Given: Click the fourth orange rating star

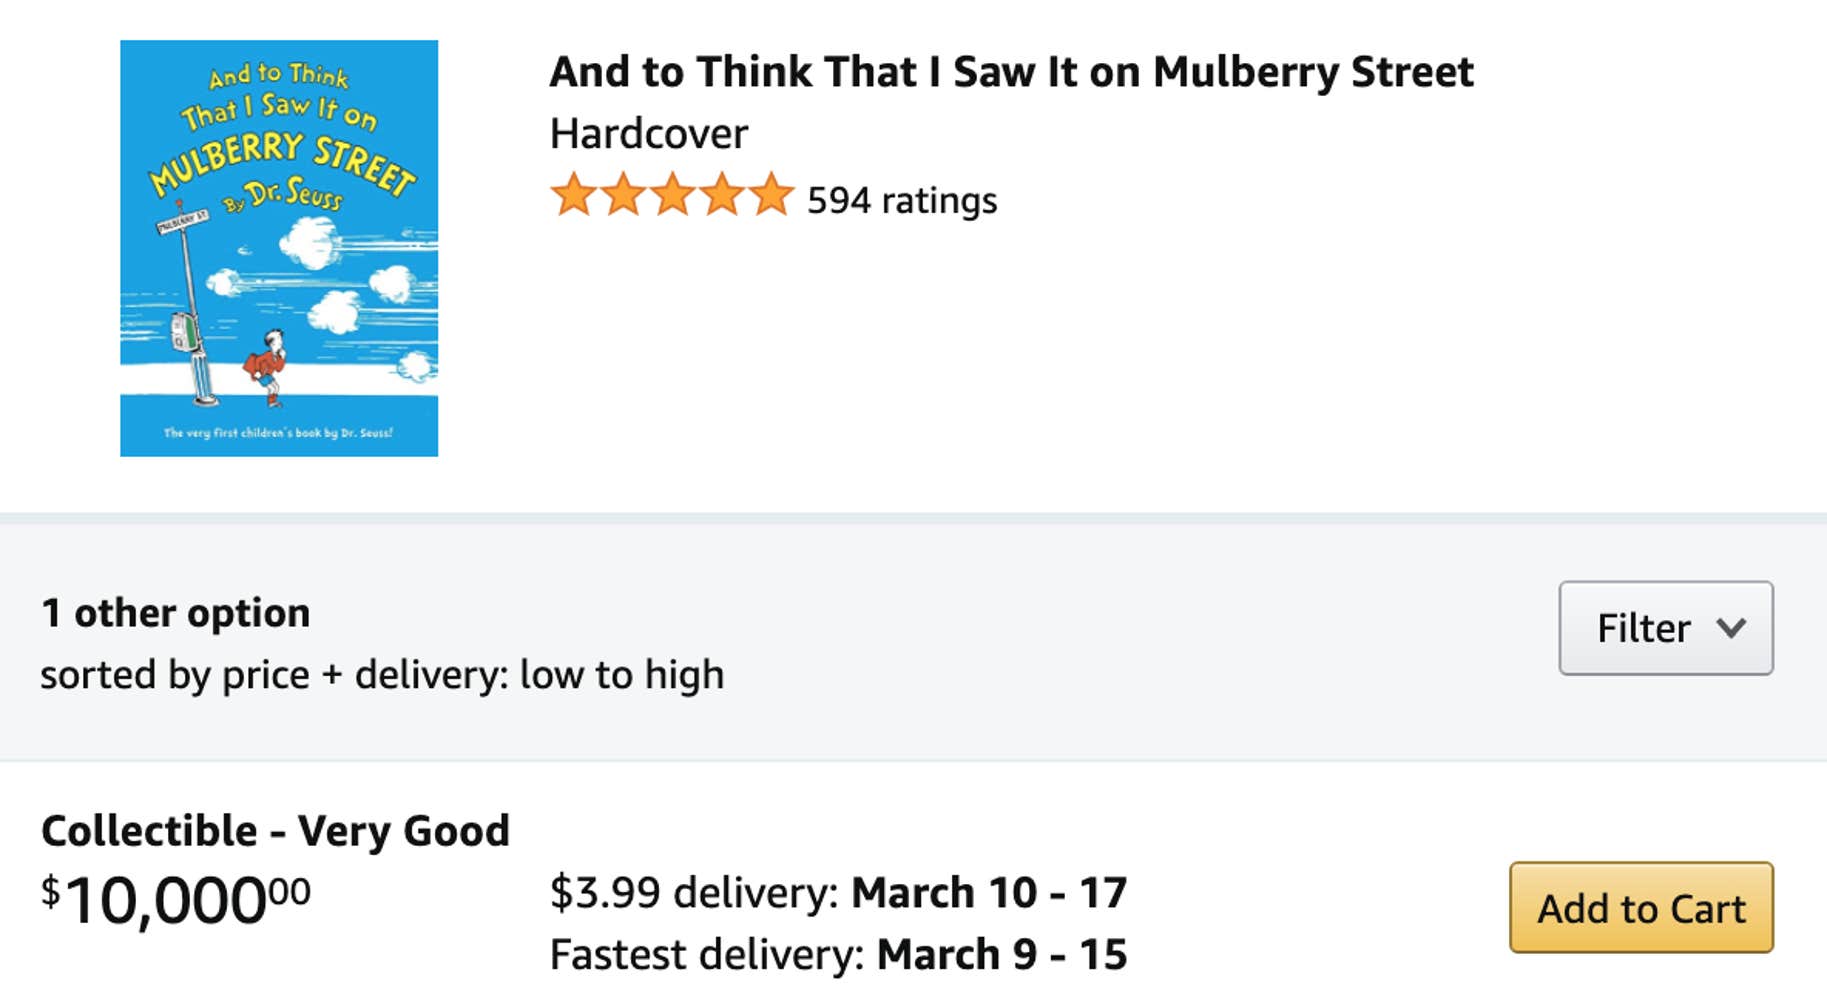Looking at the screenshot, I should (x=722, y=195).
